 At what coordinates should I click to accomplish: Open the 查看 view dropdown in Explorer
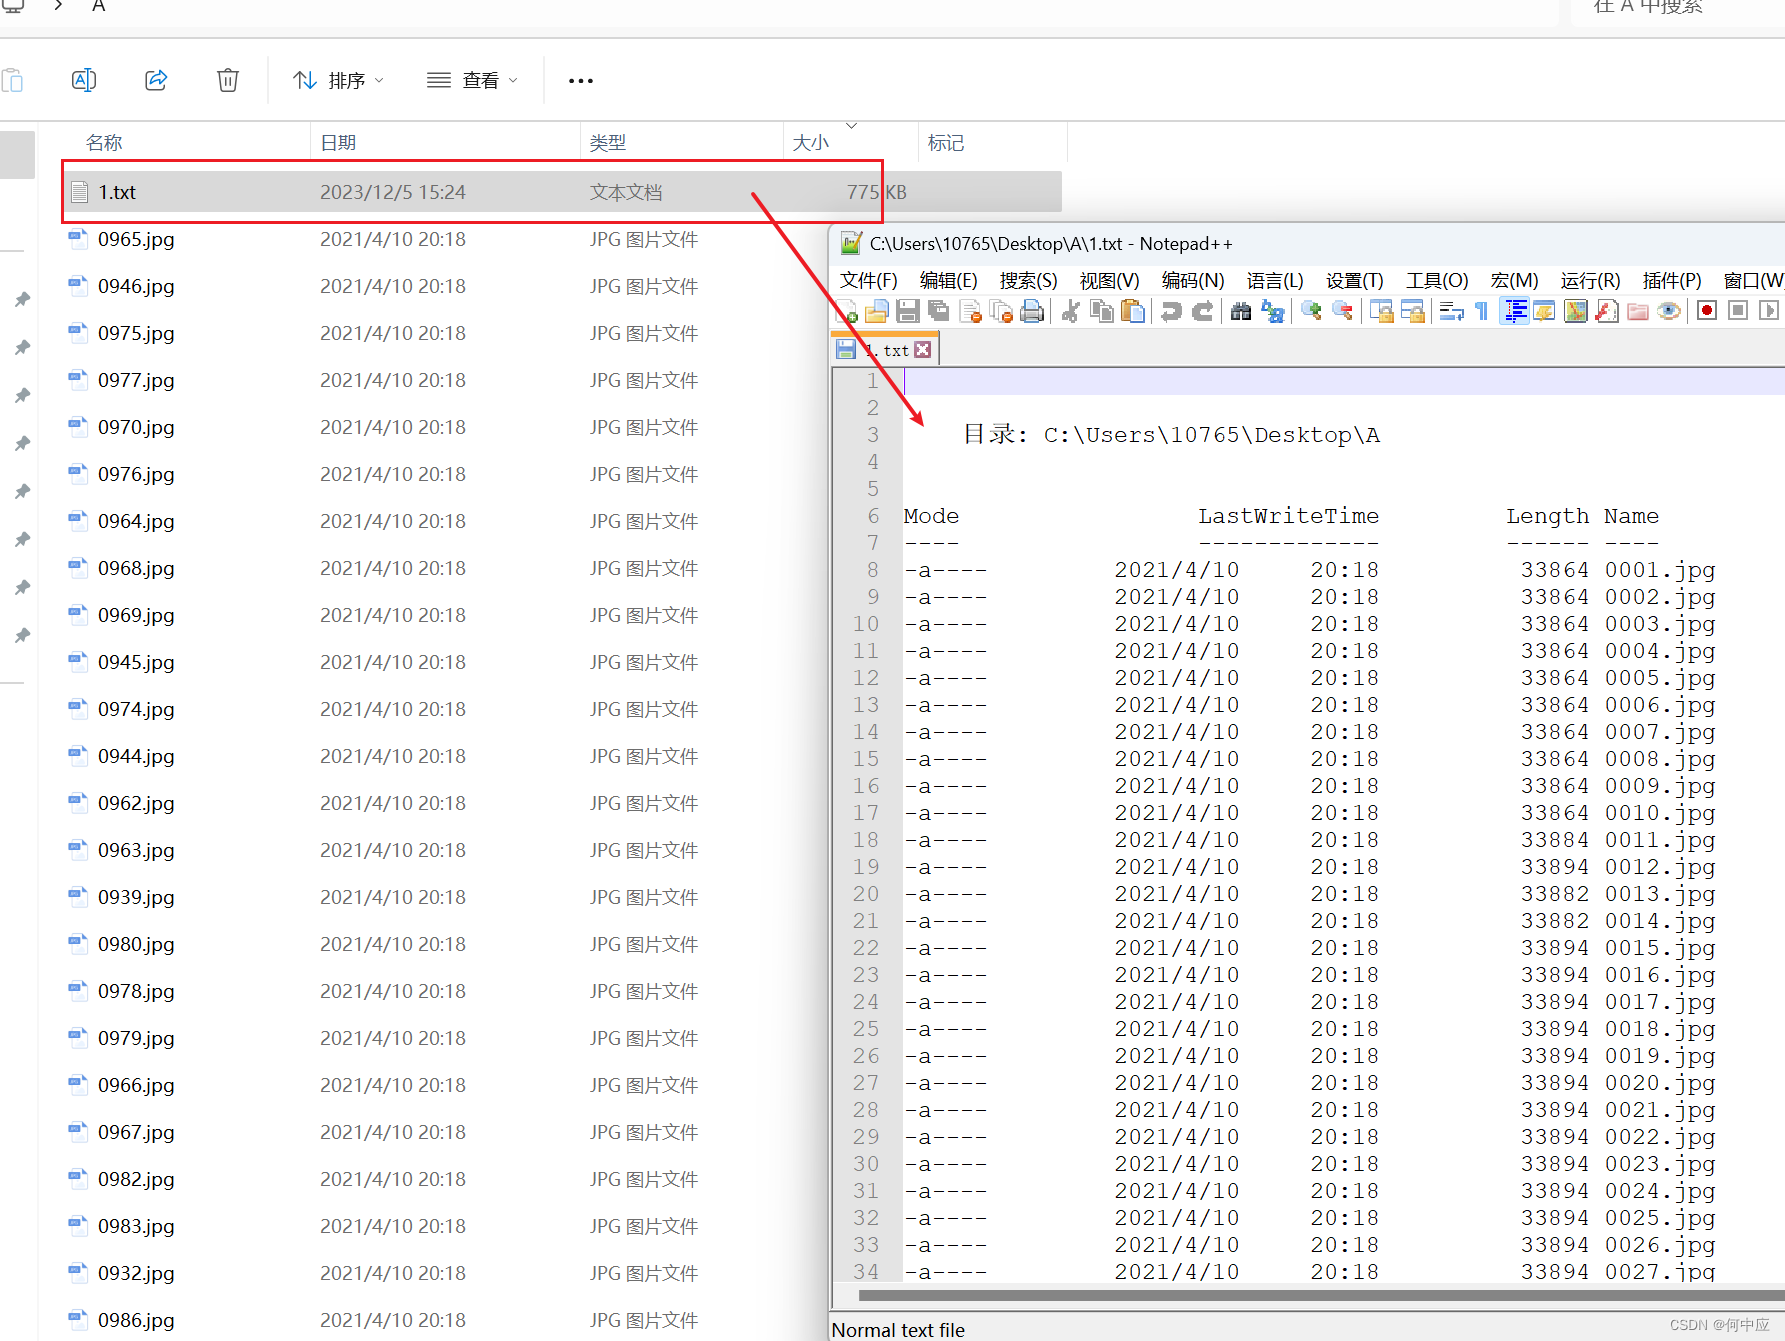(471, 80)
